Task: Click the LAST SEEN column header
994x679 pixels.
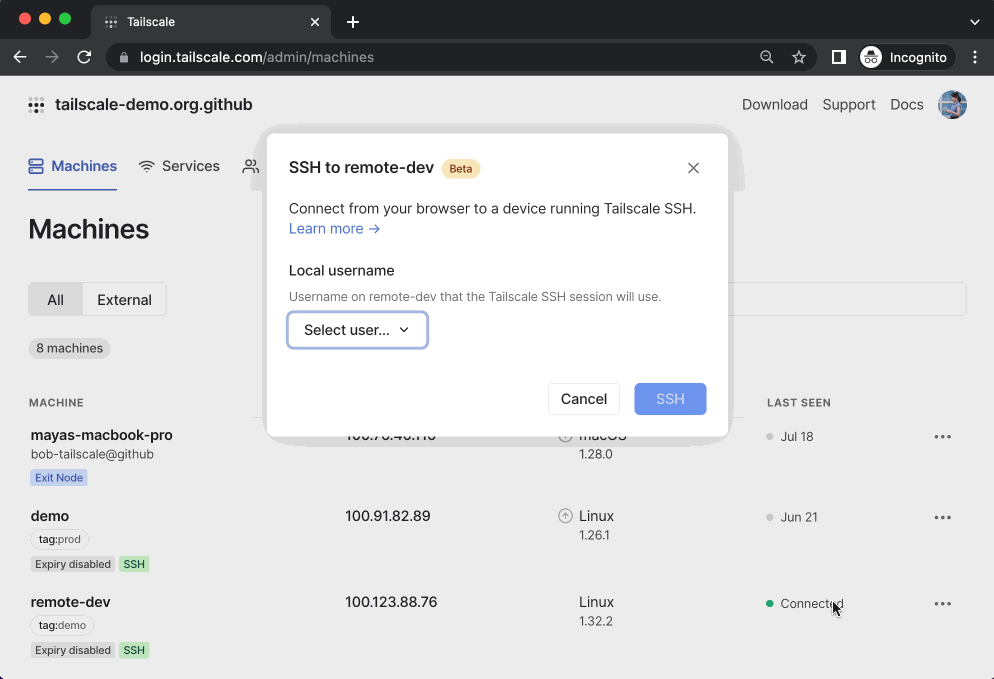Action: coord(799,403)
